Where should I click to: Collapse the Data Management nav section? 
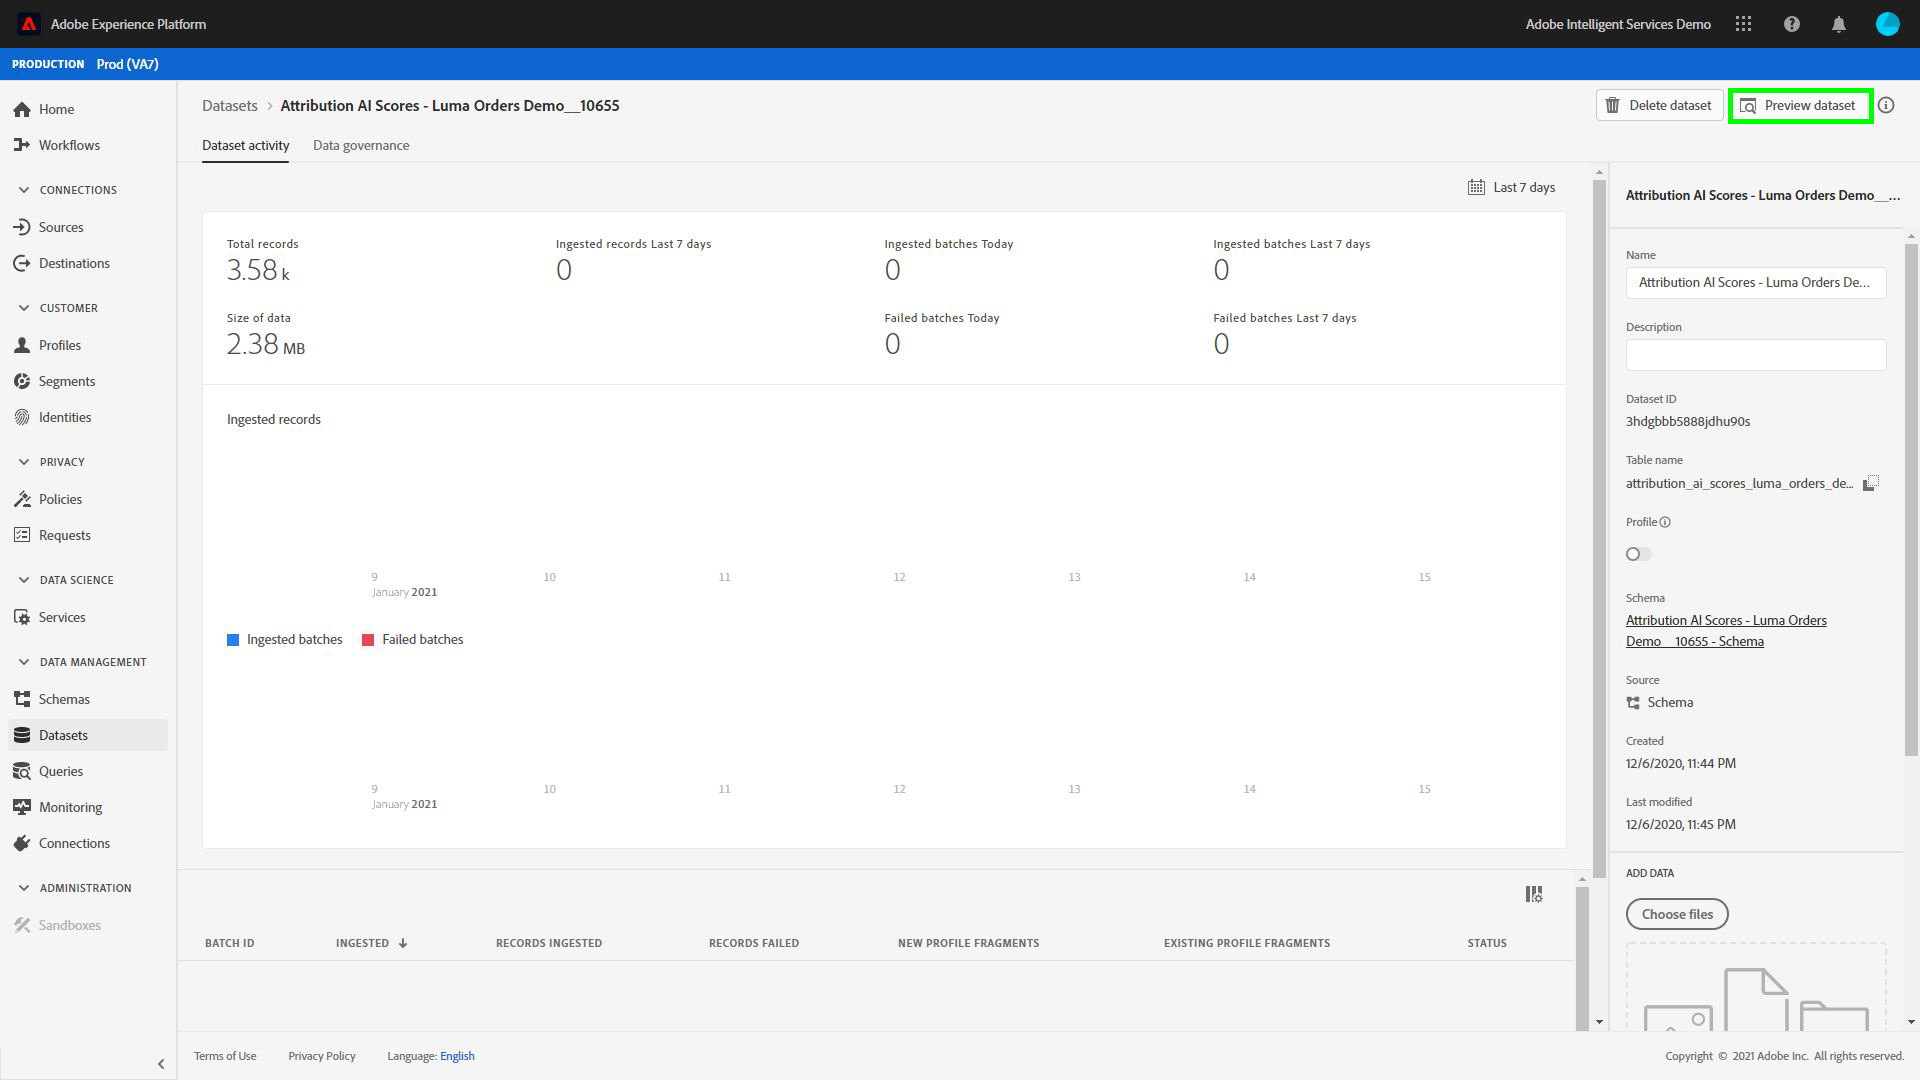(24, 662)
